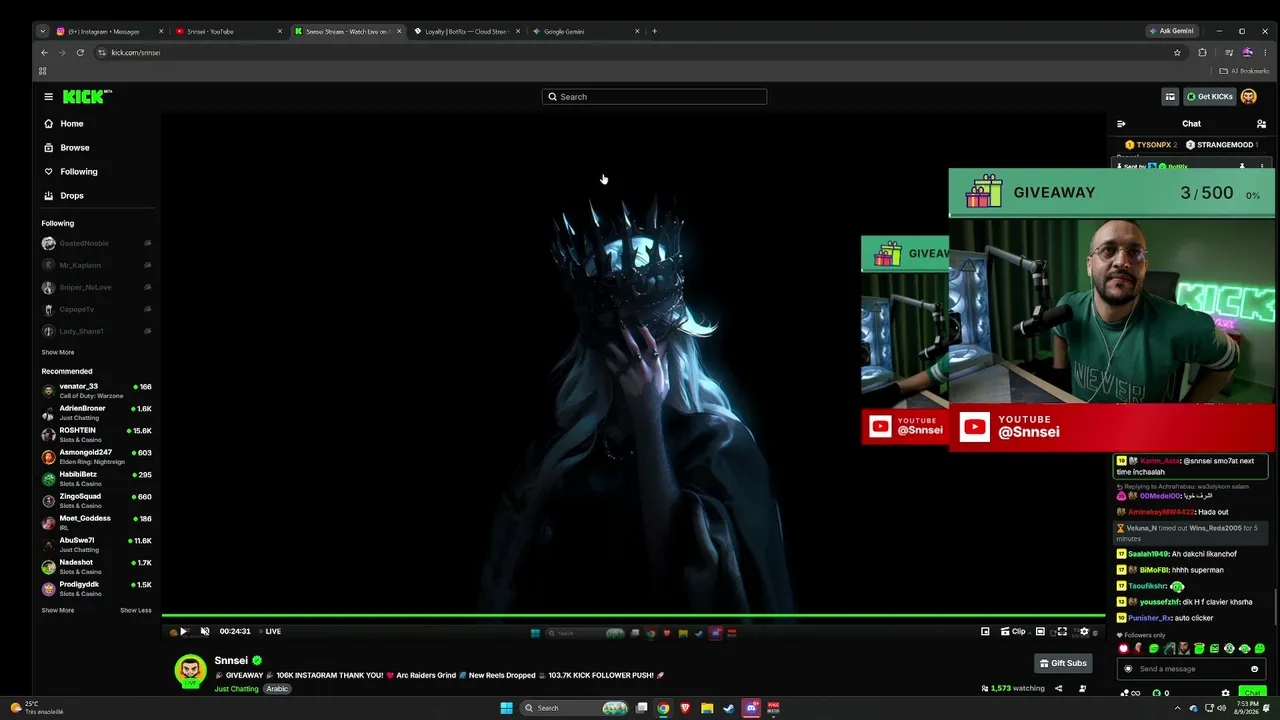Open recommended channel HabibiBetz
The image size is (1280, 720).
click(97, 479)
